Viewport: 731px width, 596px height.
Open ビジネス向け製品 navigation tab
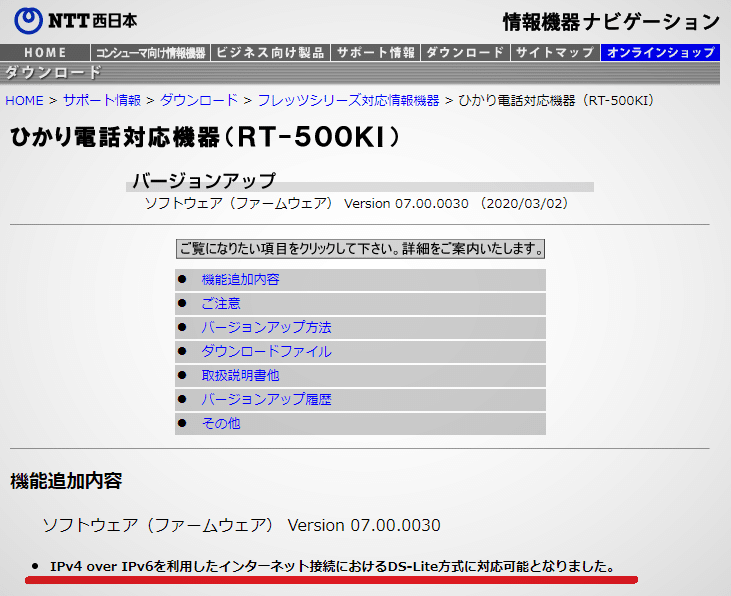[x=270, y=53]
